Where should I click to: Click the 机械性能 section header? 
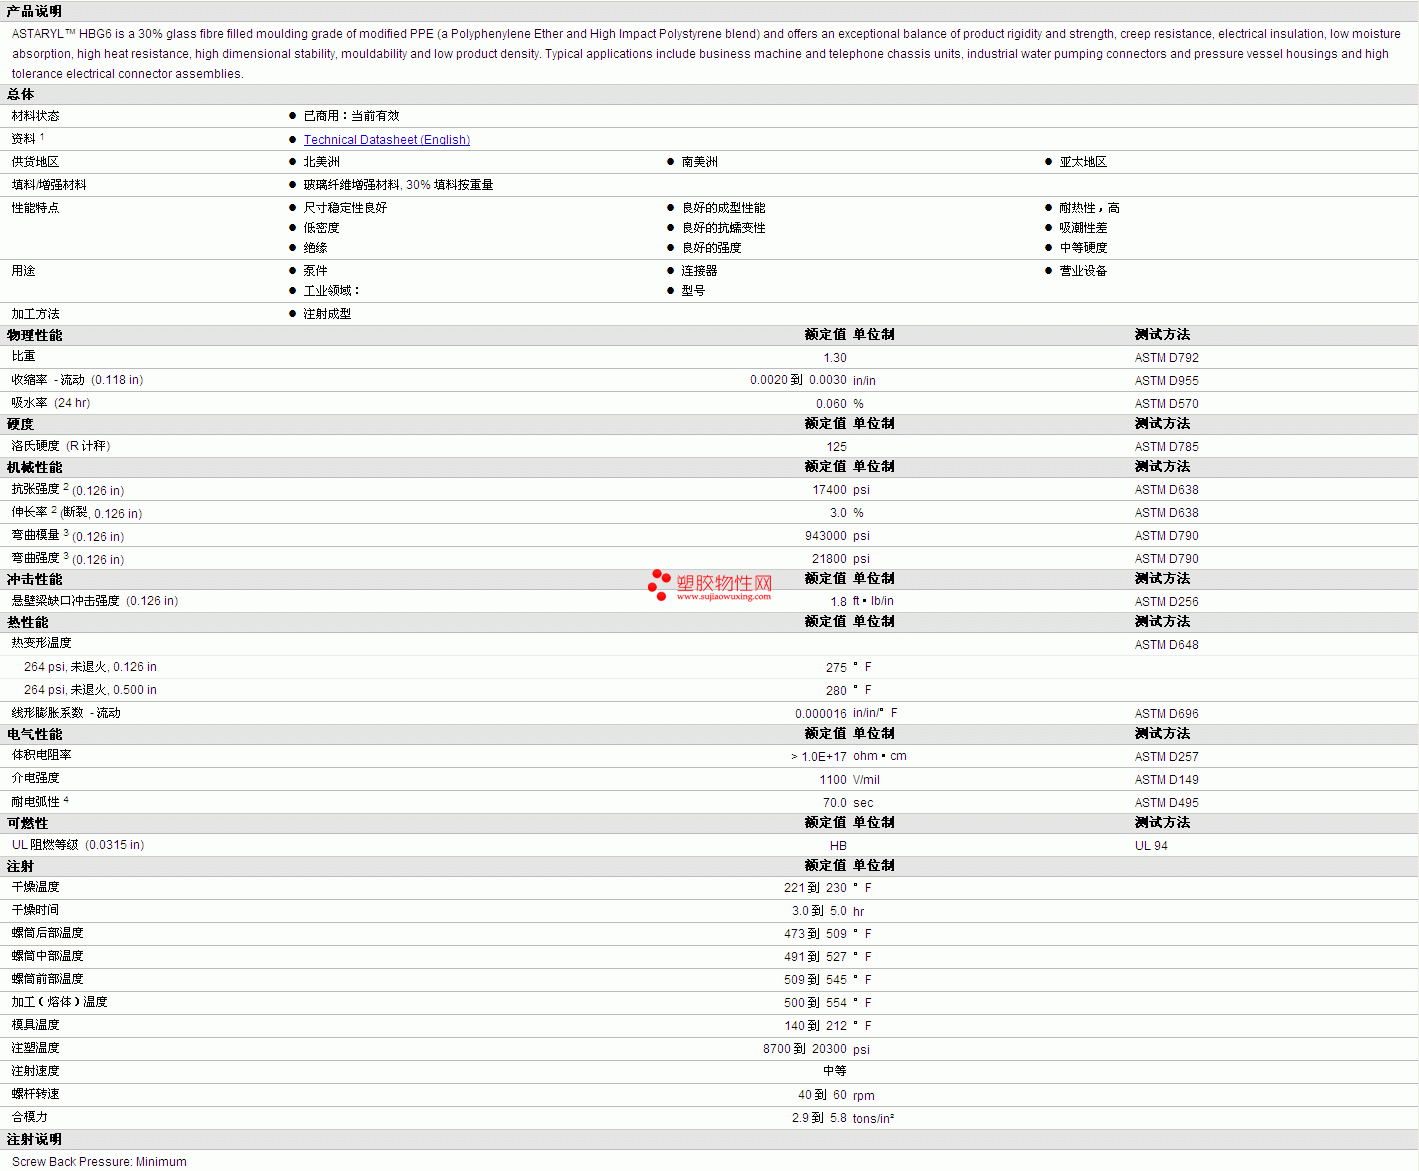(34, 467)
